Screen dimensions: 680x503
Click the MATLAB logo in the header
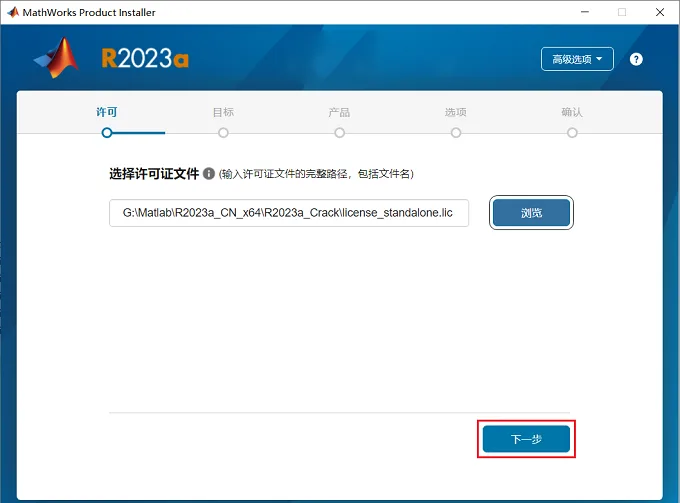click(57, 58)
